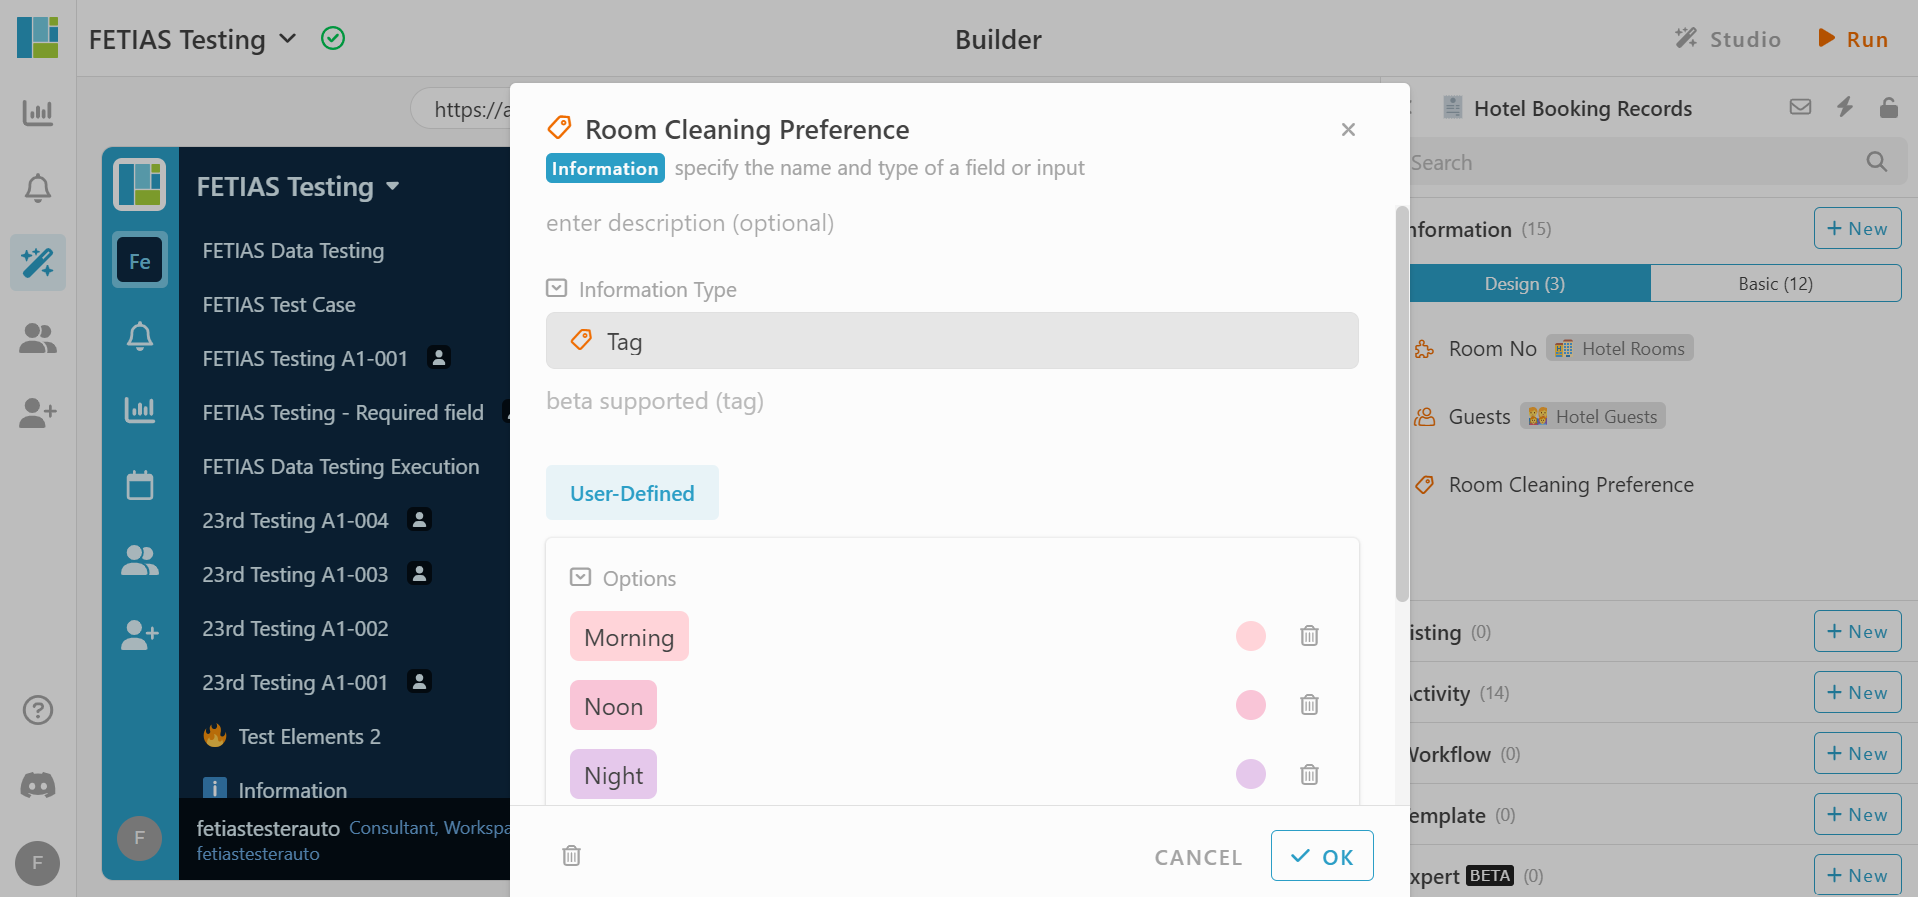Select the Design (3) tab
This screenshot has height=897, width=1918.
coord(1525,283)
